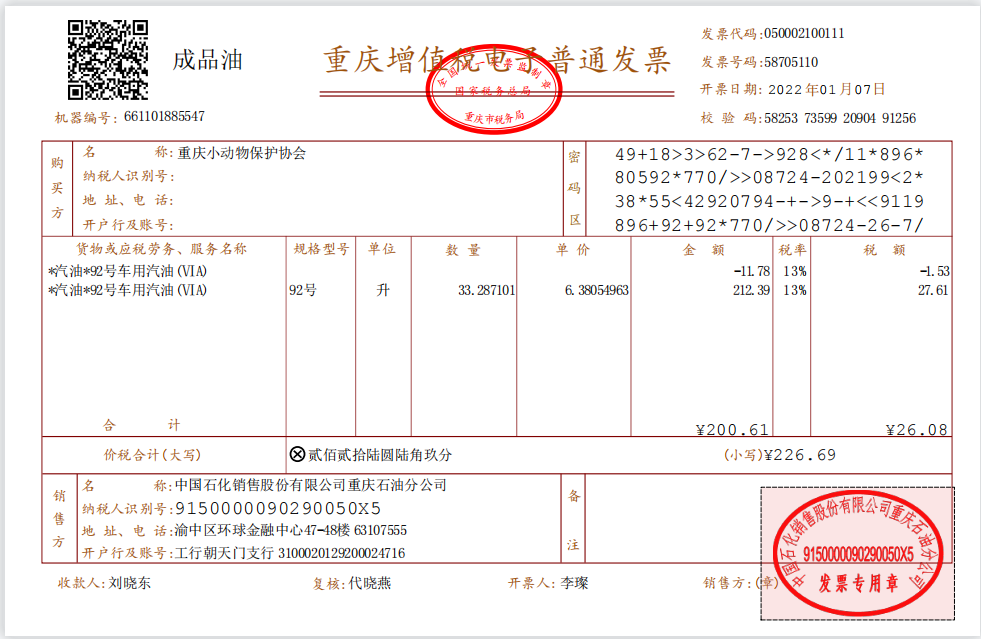Viewport: 981px width, 639px height.
Task: Select machine number 661101885547
Action: click(164, 116)
